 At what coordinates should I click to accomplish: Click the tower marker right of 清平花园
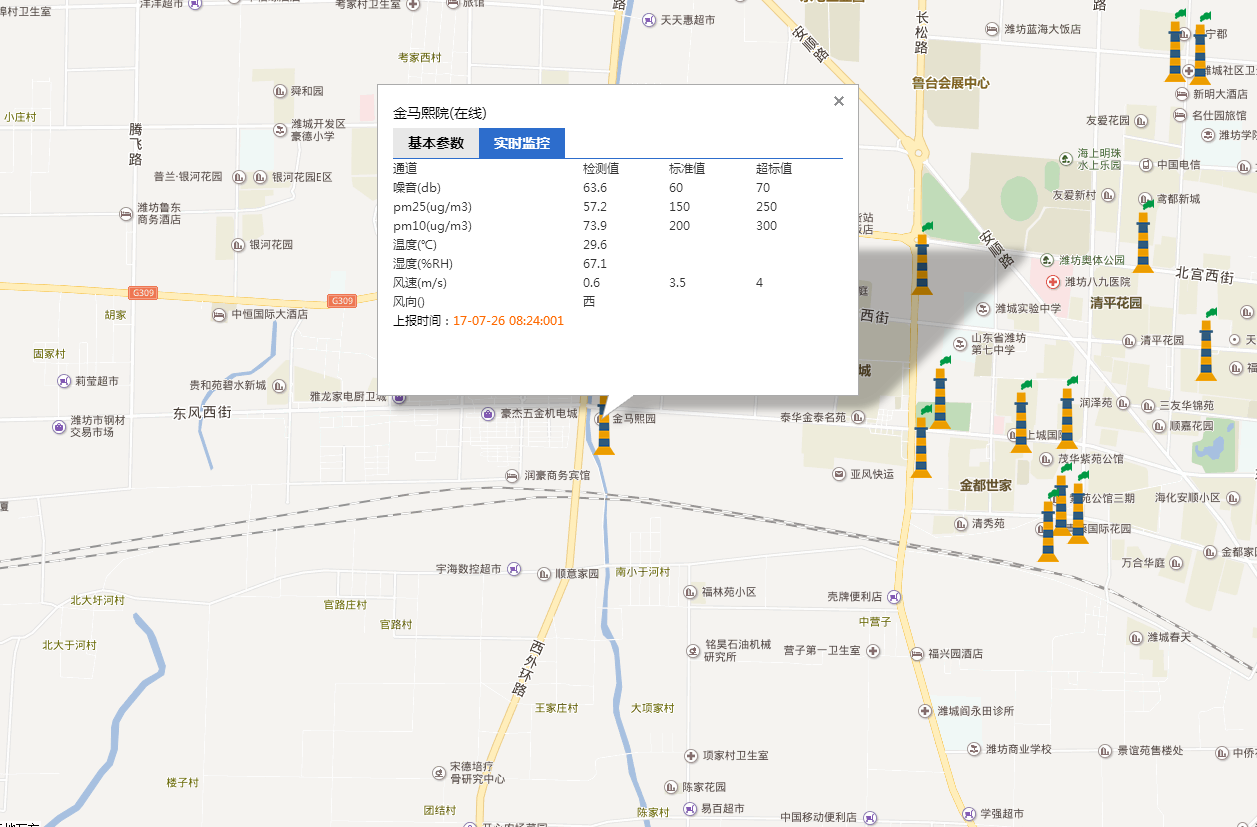[x=1206, y=348]
